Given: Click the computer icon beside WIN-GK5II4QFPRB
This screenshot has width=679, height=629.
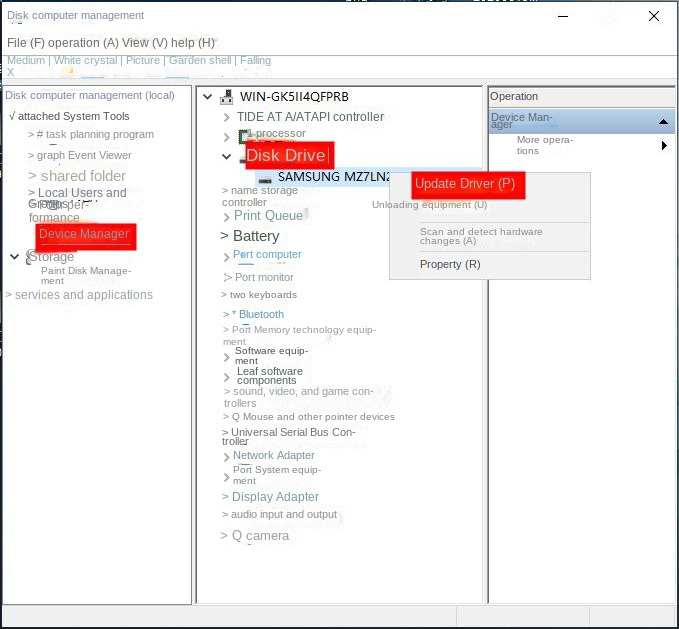Looking at the screenshot, I should tap(225, 97).
